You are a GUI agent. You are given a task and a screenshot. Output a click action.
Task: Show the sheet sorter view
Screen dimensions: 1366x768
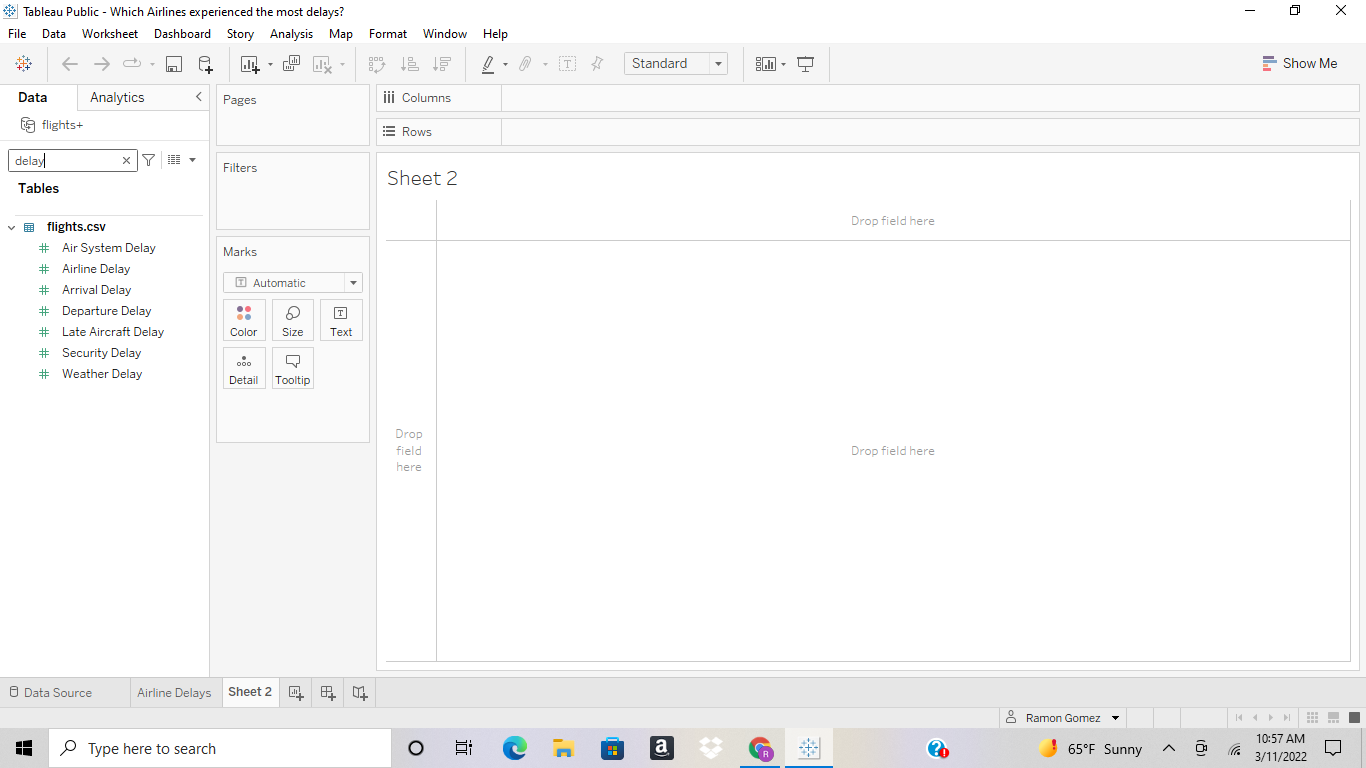(x=1313, y=717)
